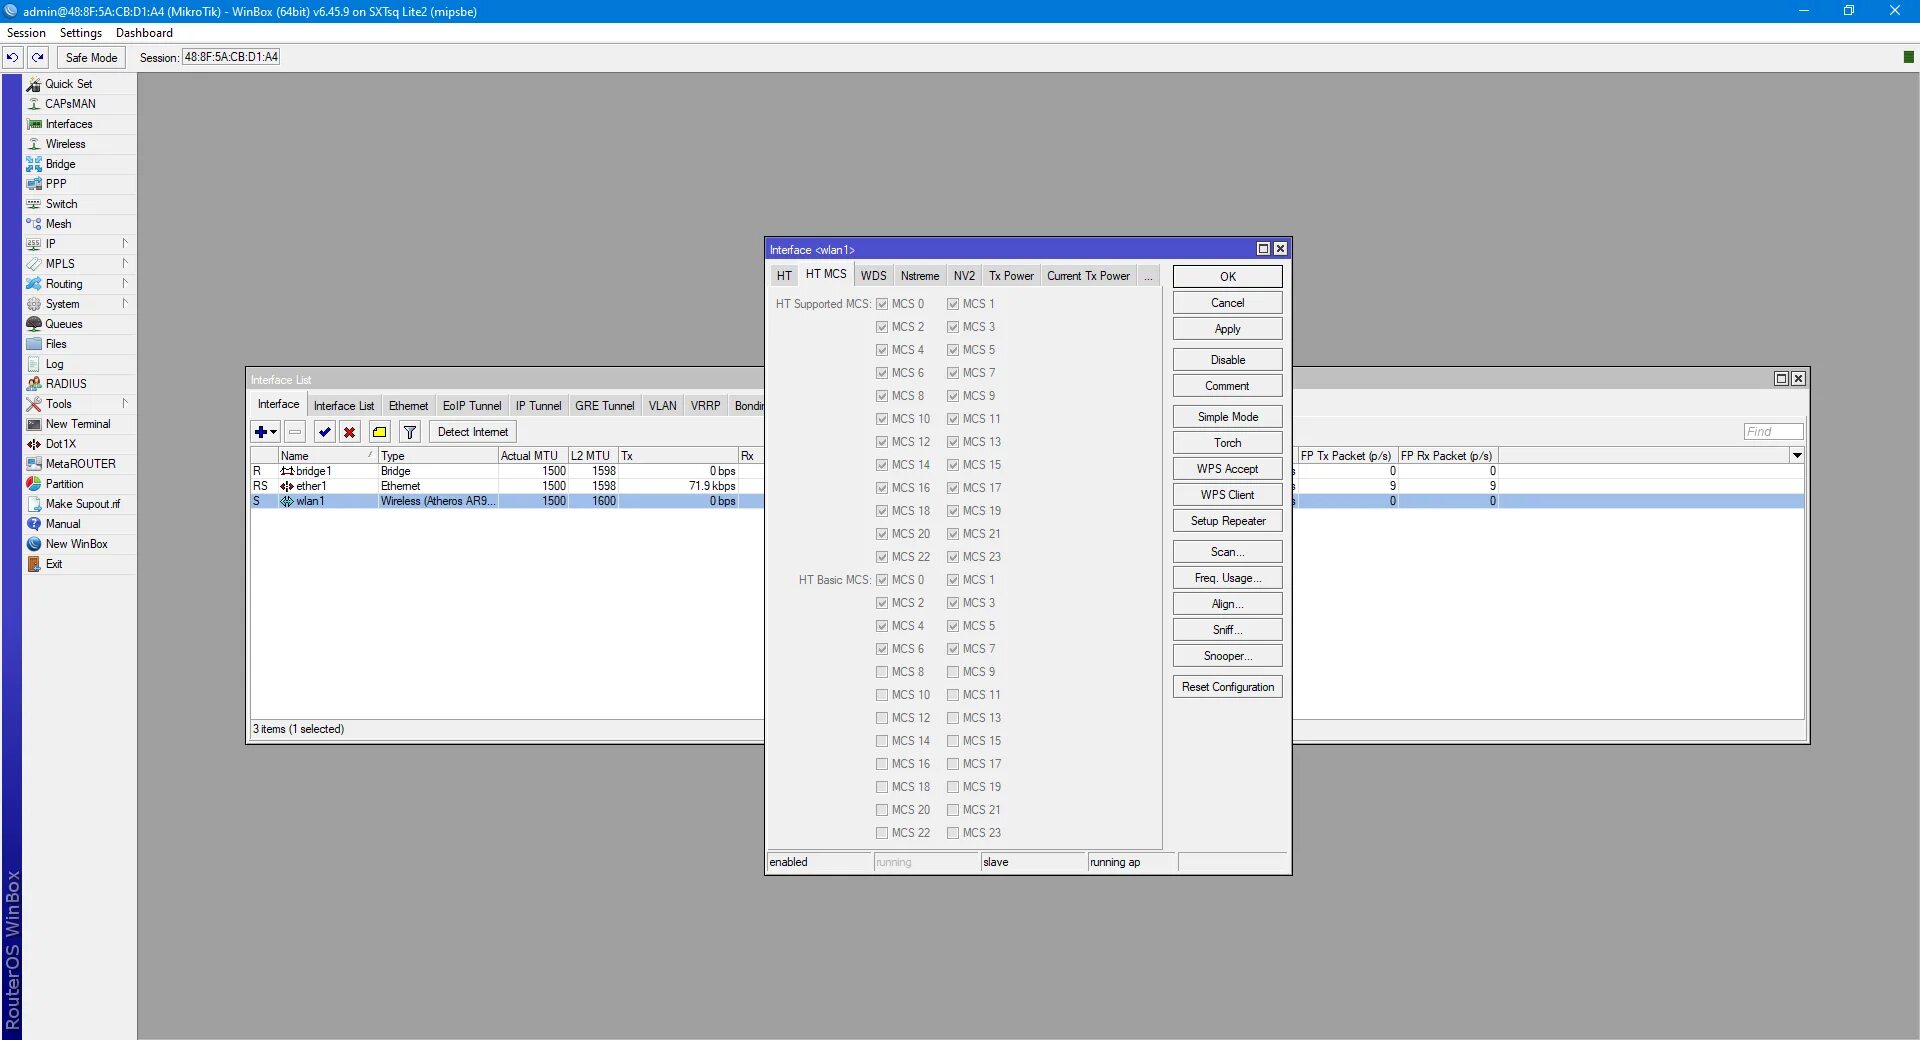Open Log sidebar entry
The image size is (1920, 1040).
tap(54, 364)
